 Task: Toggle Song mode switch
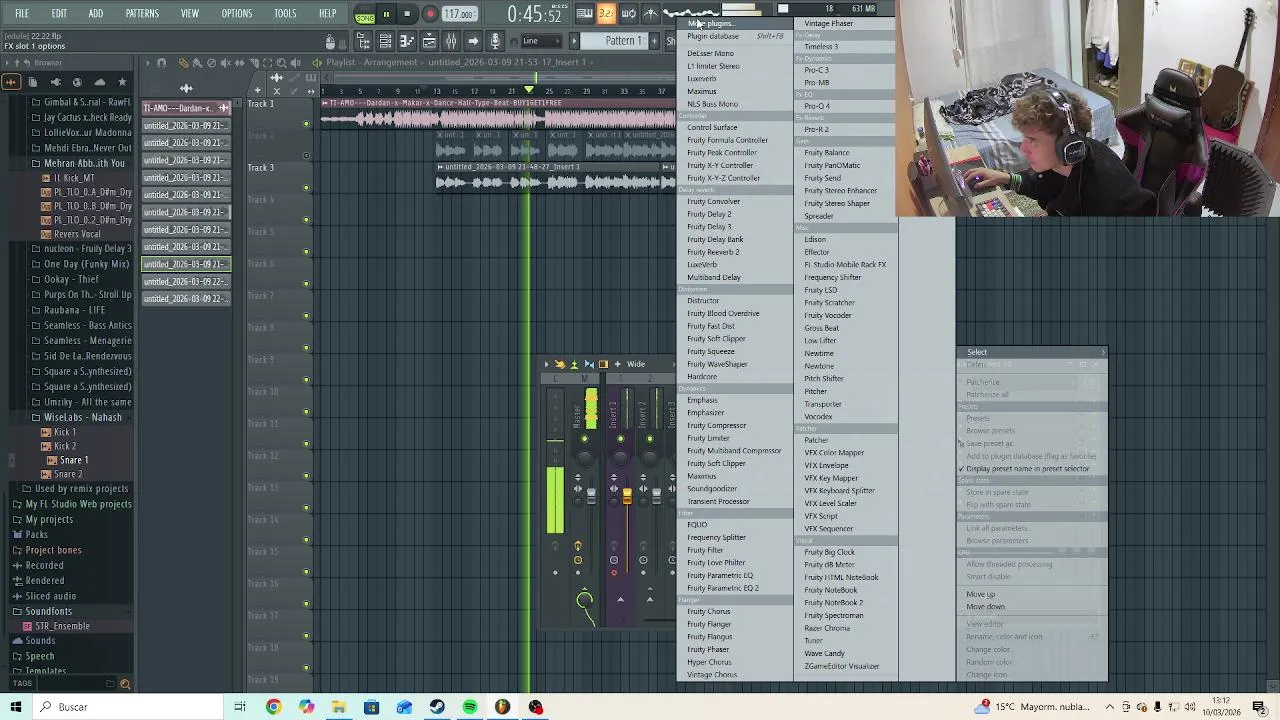pos(364,15)
